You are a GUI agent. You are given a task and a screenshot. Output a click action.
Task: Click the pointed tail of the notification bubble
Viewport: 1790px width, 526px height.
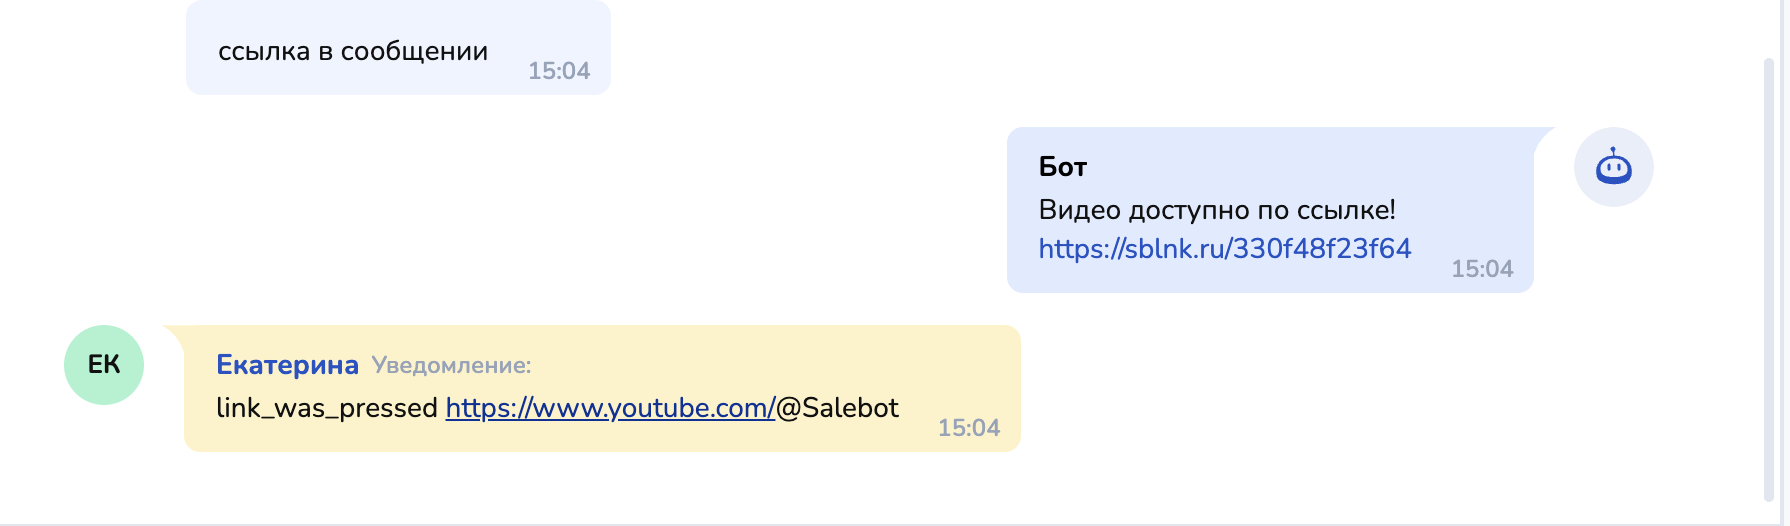(174, 332)
